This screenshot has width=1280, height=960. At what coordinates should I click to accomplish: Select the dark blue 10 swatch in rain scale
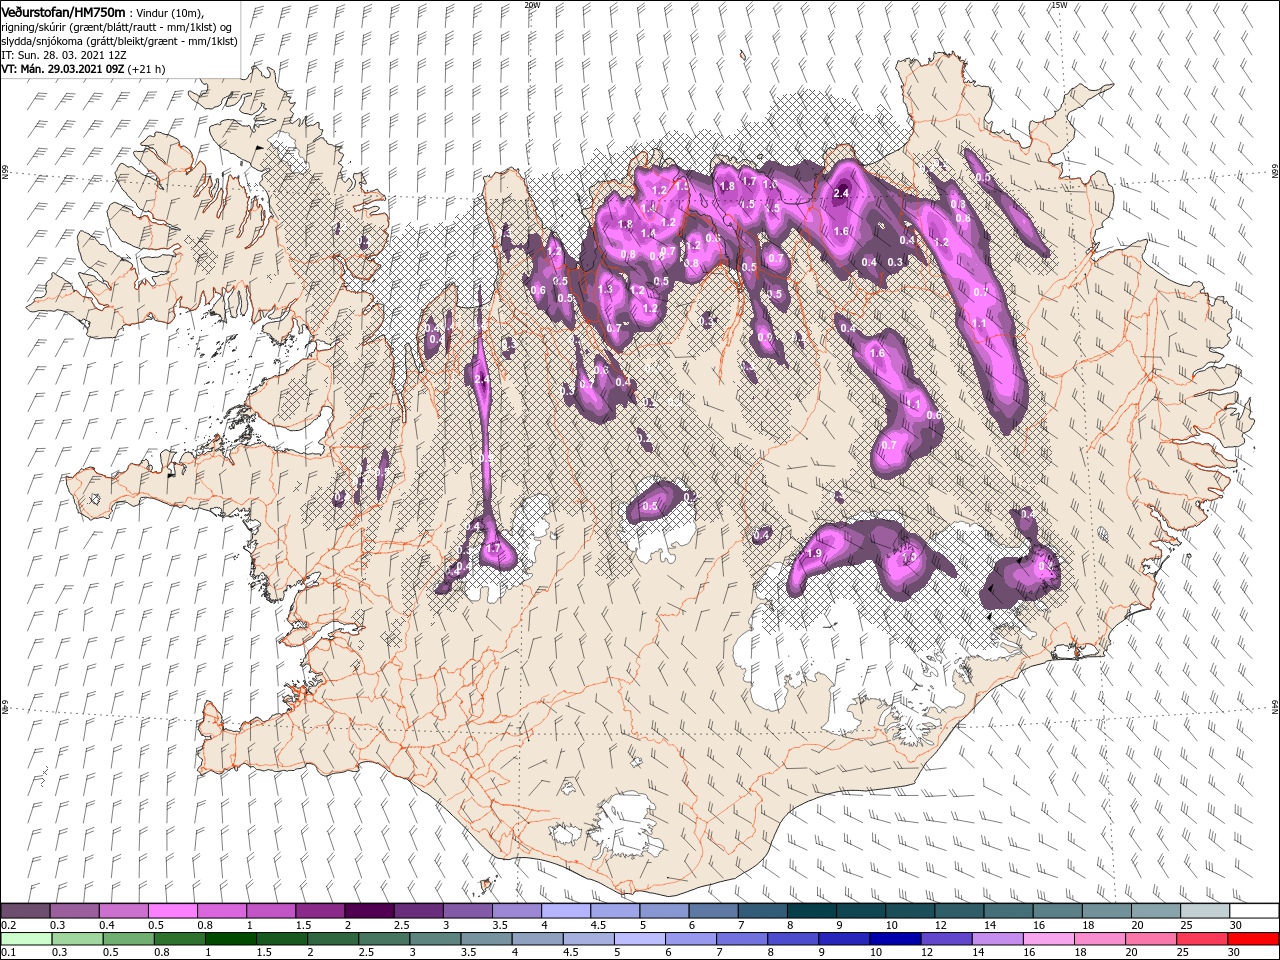point(896,938)
